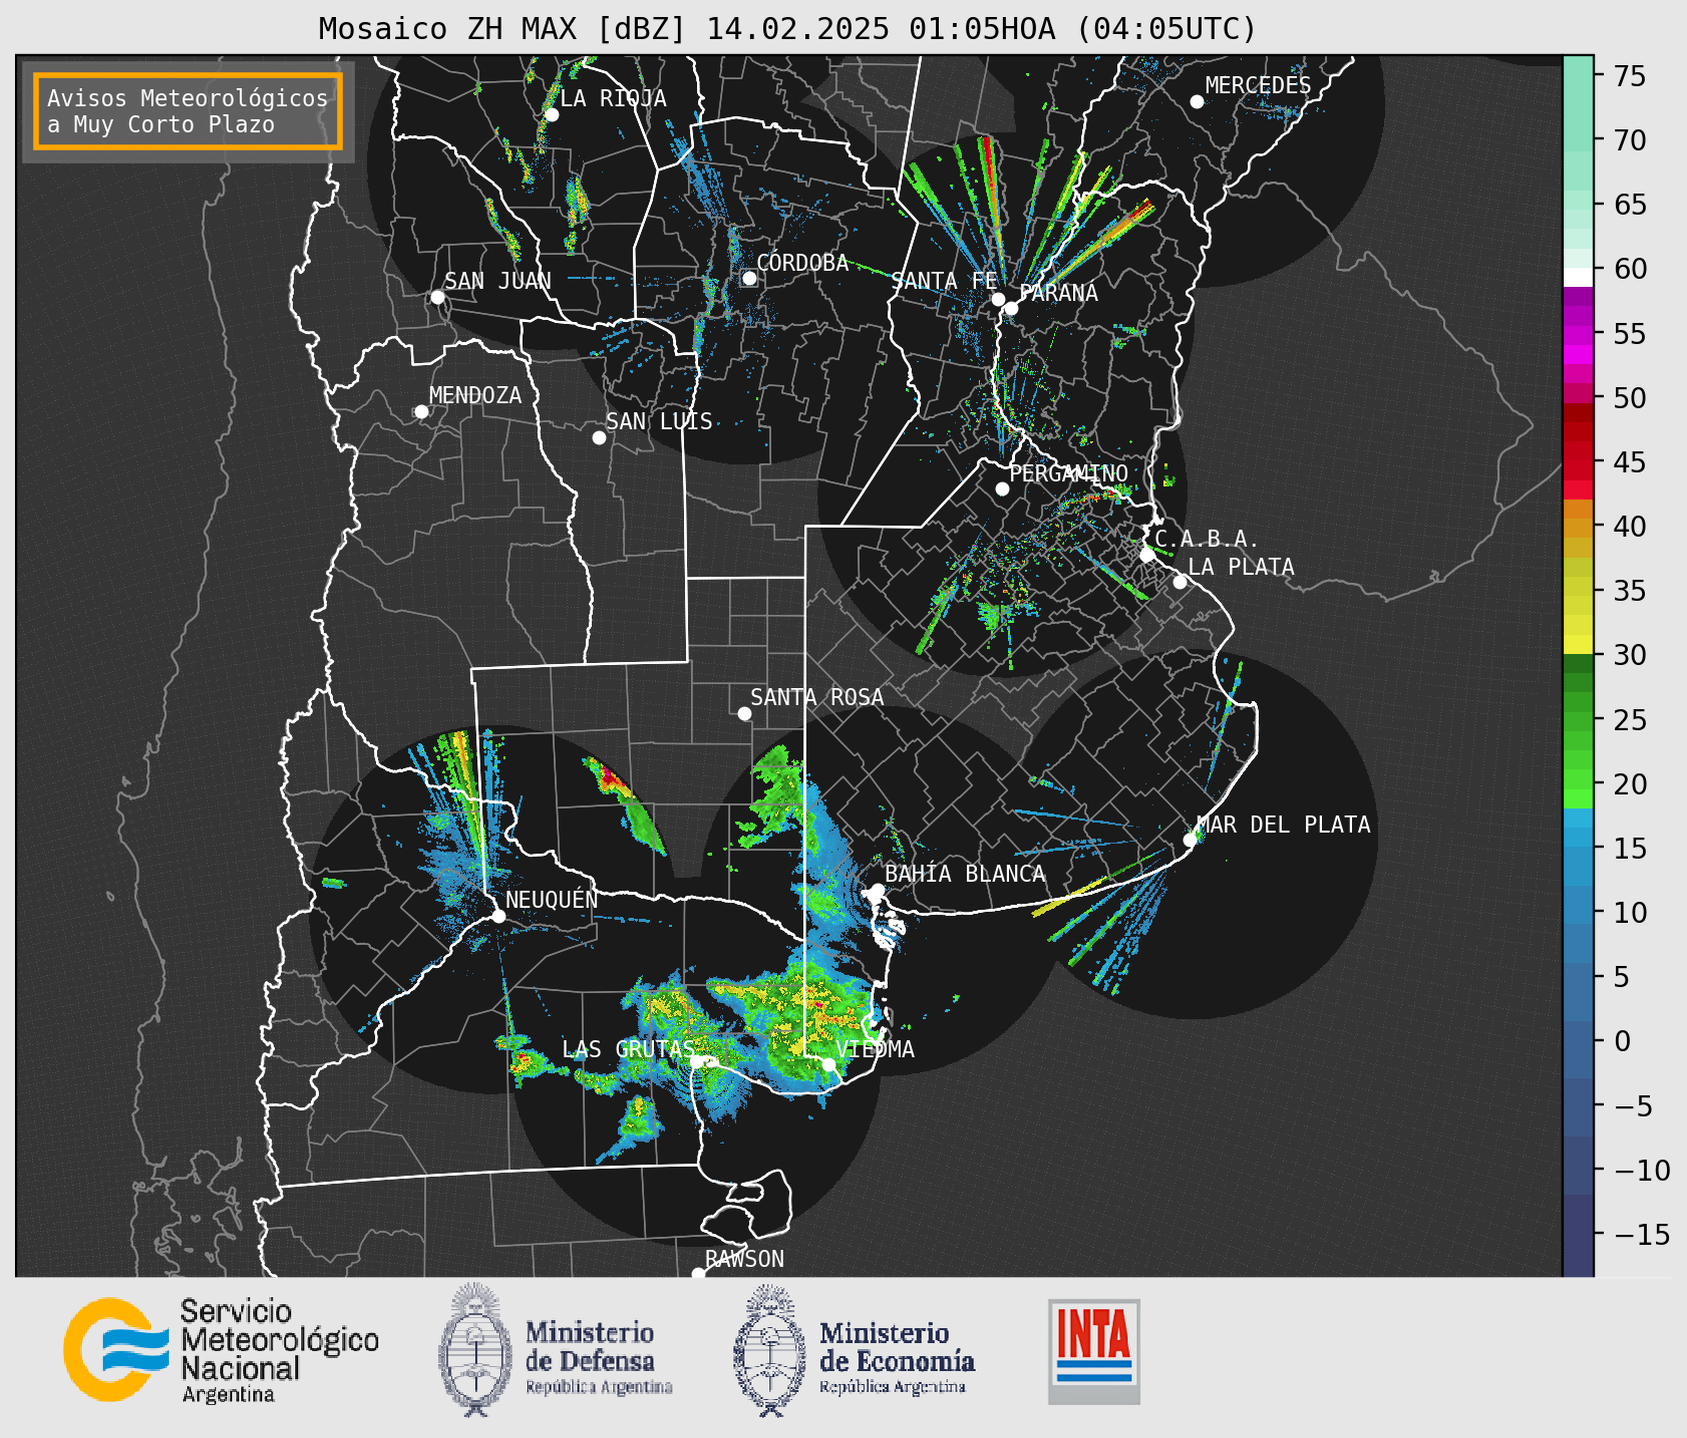The height and width of the screenshot is (1438, 1687).
Task: Click the 70 dBZ tick label
Action: click(x=1630, y=140)
